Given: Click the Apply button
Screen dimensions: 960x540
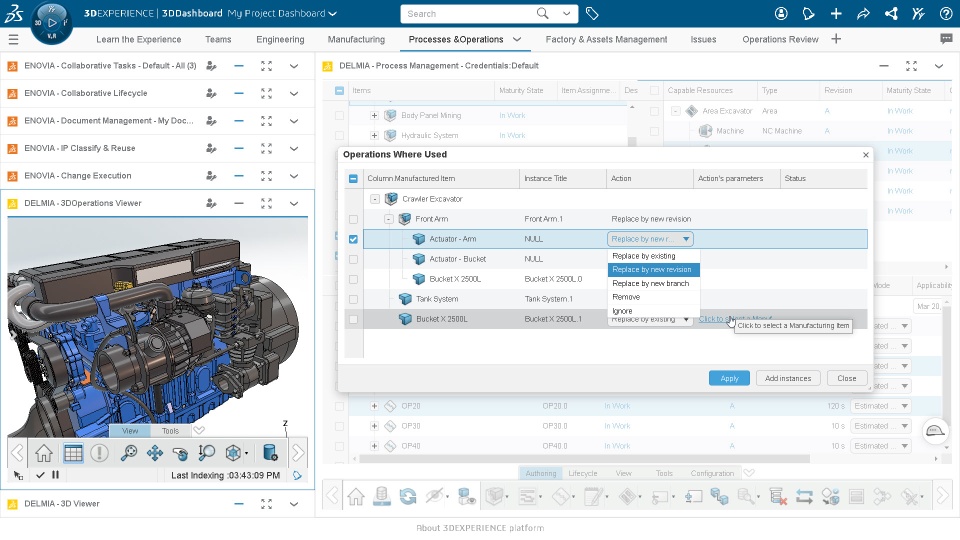Looking at the screenshot, I should pos(729,378).
